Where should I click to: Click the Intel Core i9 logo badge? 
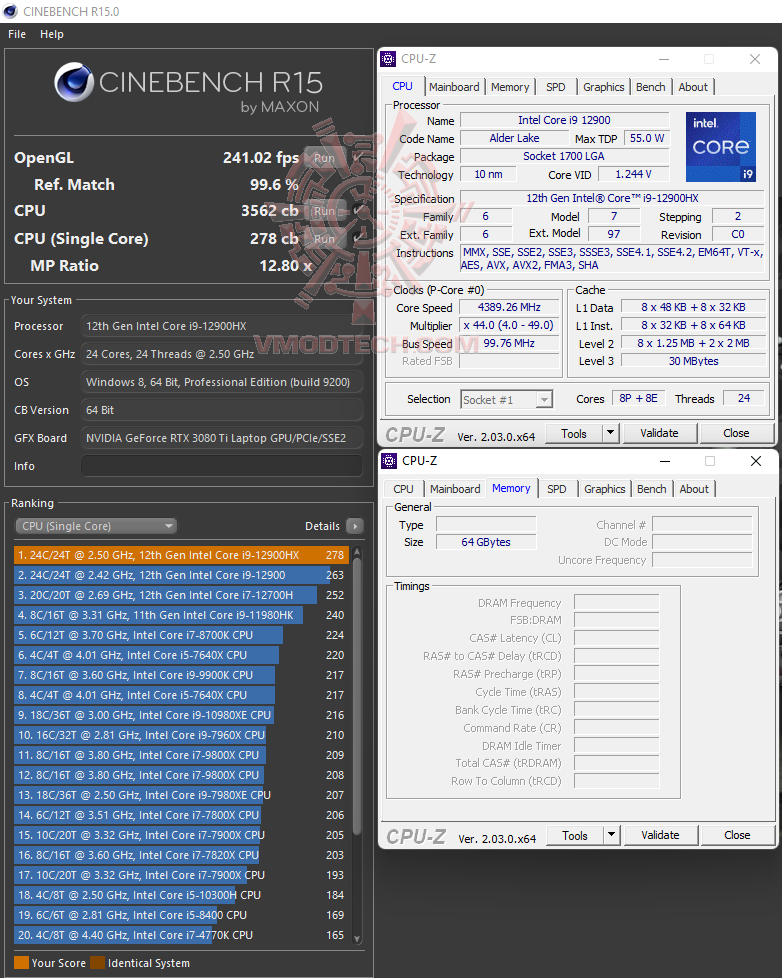pos(720,147)
